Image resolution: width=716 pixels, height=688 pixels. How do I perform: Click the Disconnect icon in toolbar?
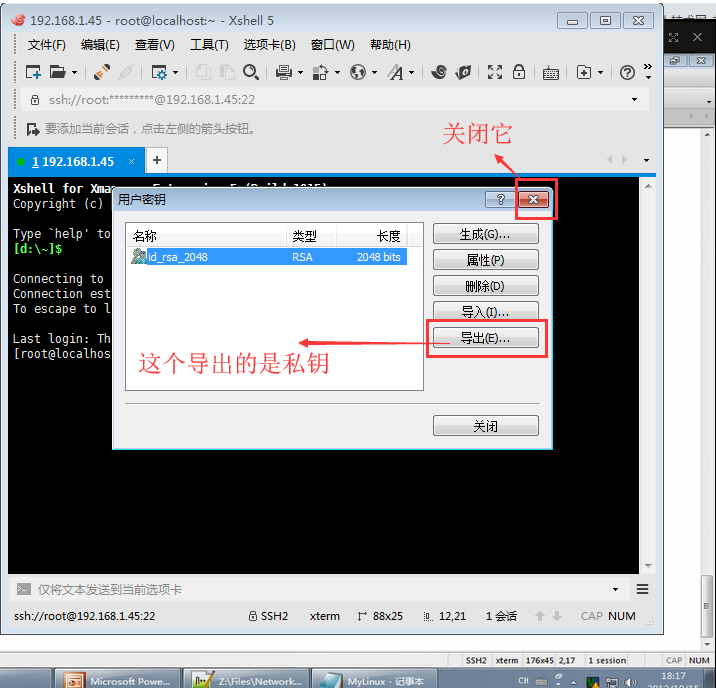[126, 72]
